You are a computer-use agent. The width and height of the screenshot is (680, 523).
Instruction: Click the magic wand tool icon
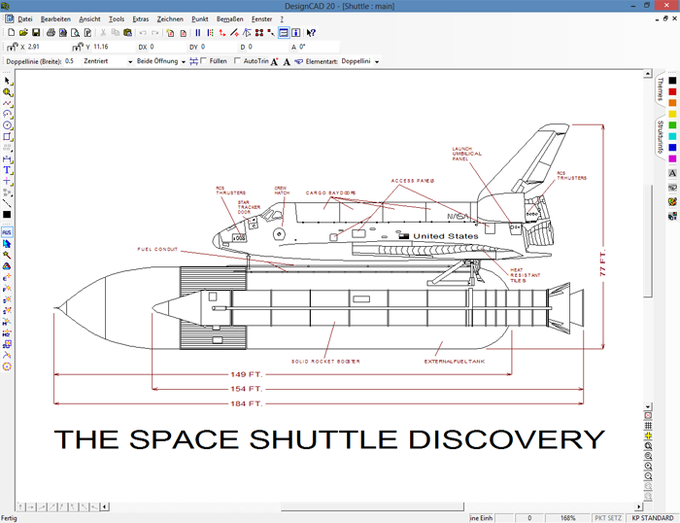click(x=7, y=255)
